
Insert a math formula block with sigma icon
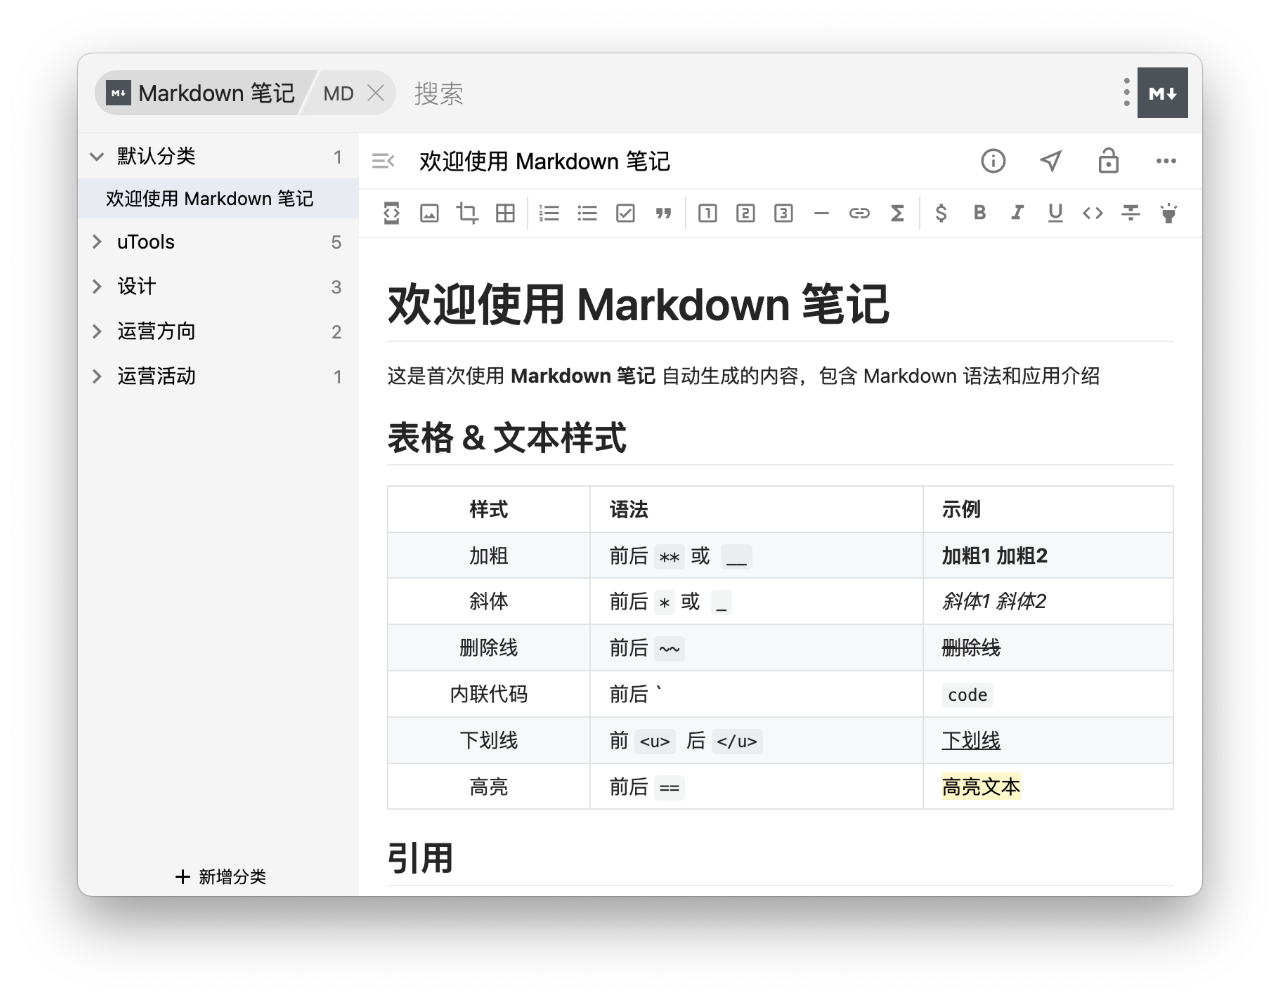click(898, 213)
